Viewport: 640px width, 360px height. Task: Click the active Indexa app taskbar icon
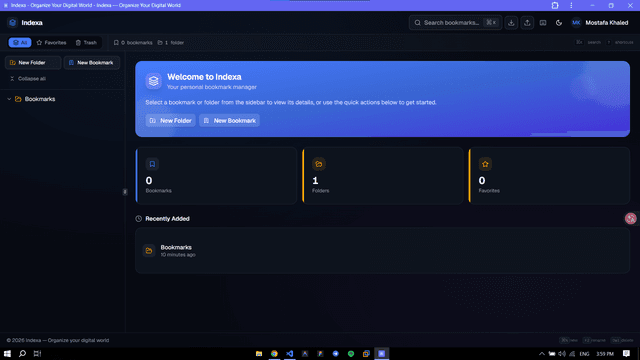382,353
